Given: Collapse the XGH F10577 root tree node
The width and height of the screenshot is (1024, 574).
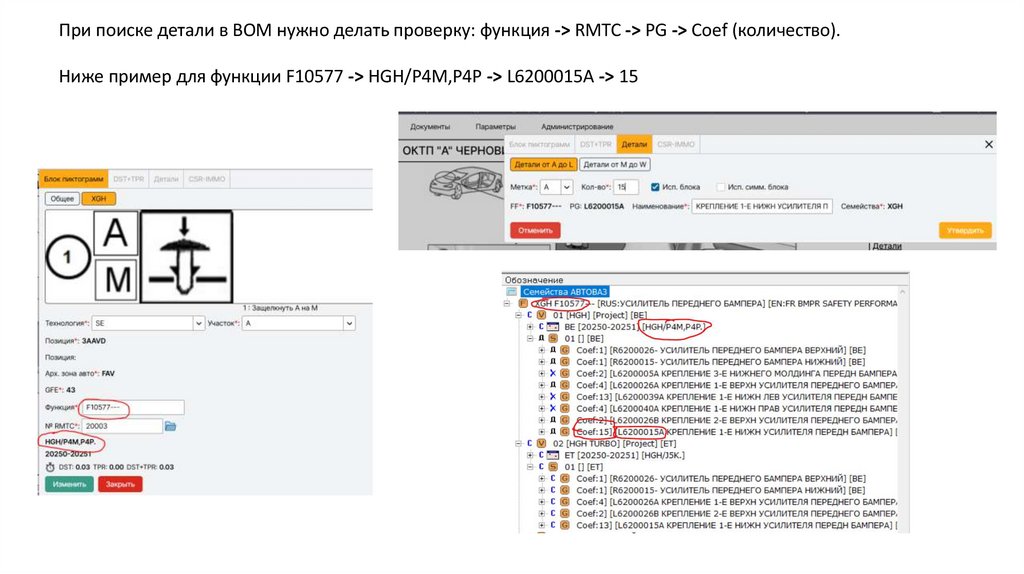Looking at the screenshot, I should click(507, 304).
